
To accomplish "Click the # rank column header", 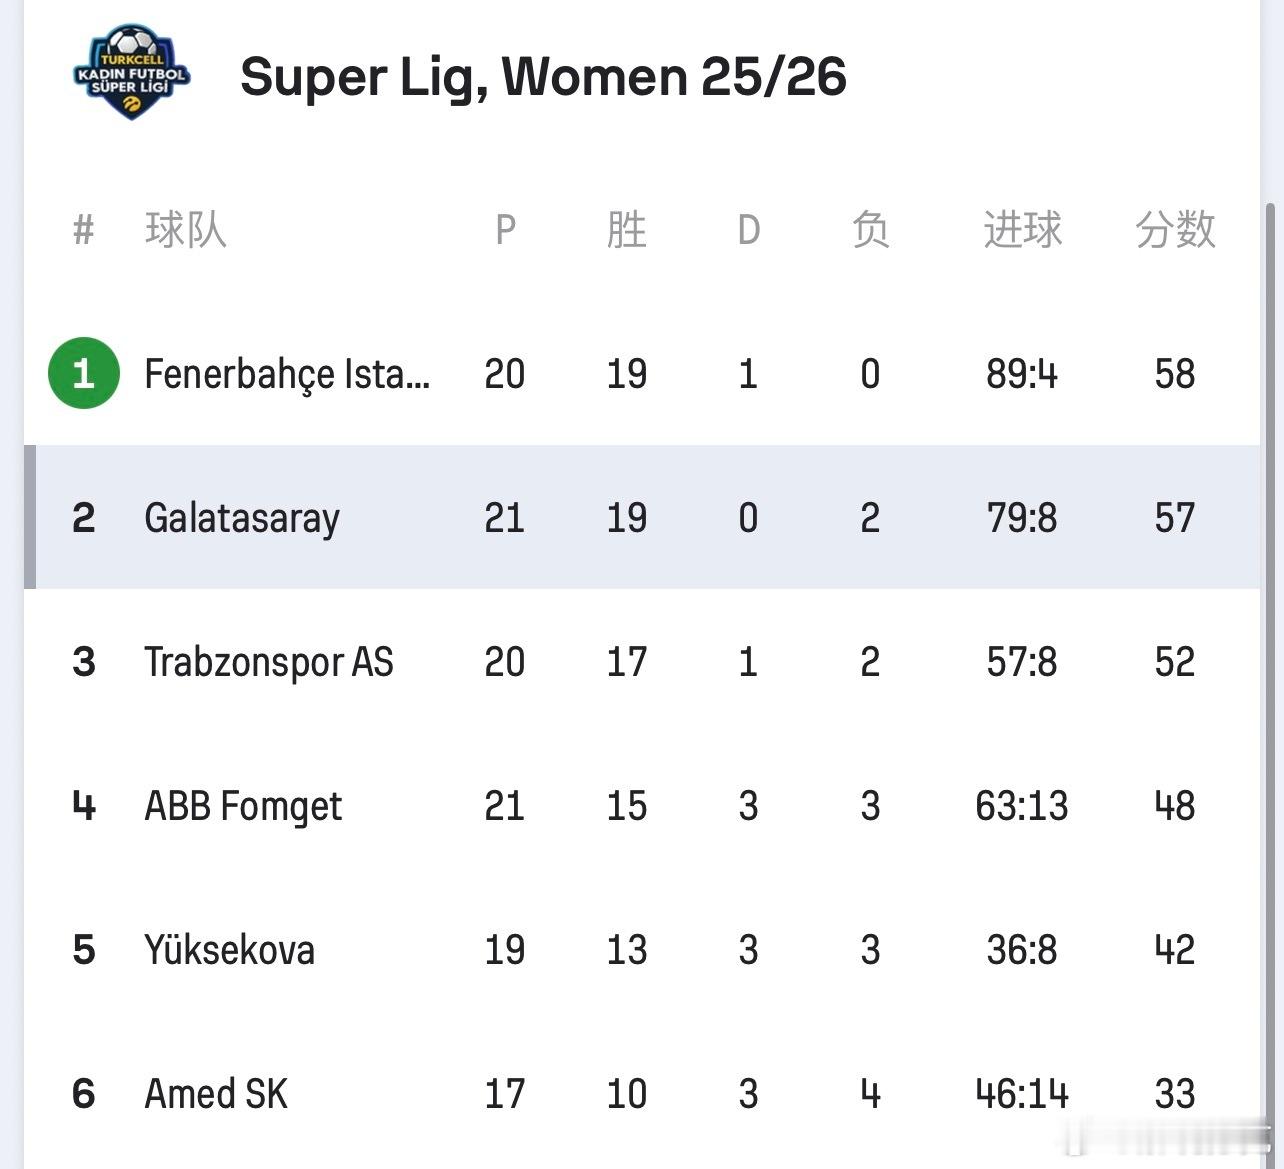I will point(84,230).
